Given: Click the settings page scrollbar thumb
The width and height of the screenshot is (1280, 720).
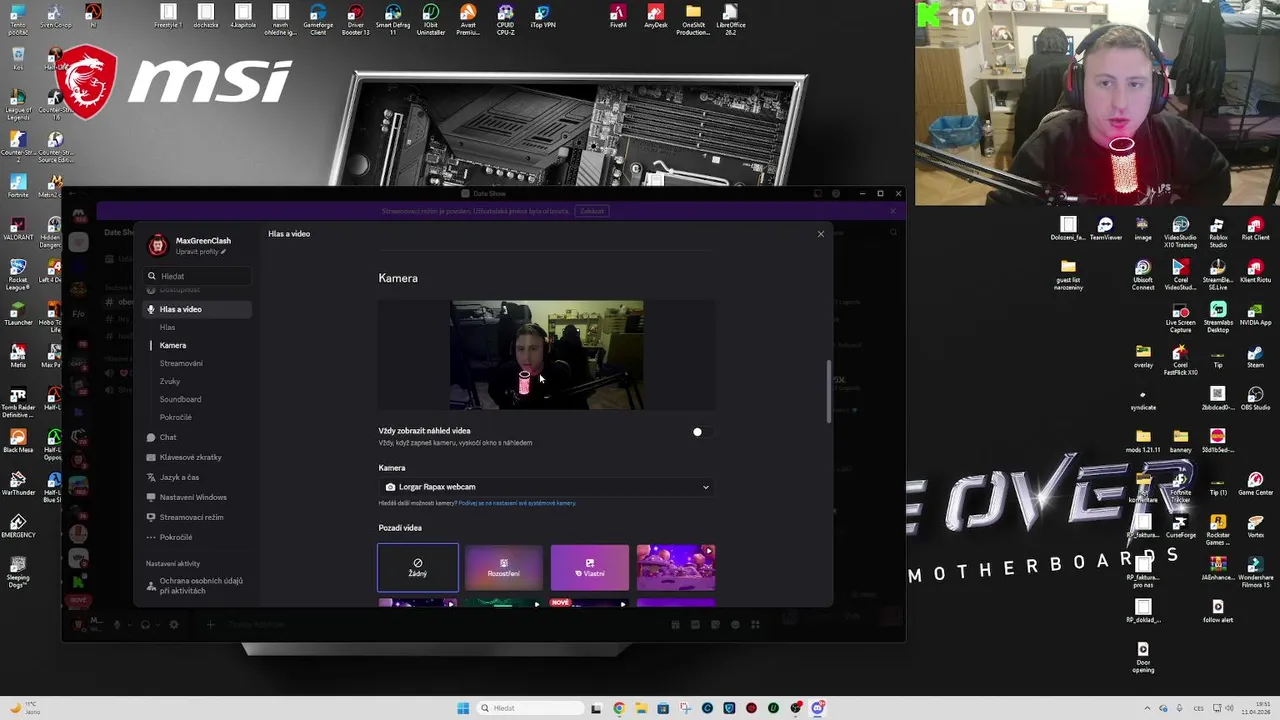Looking at the screenshot, I should click(828, 392).
